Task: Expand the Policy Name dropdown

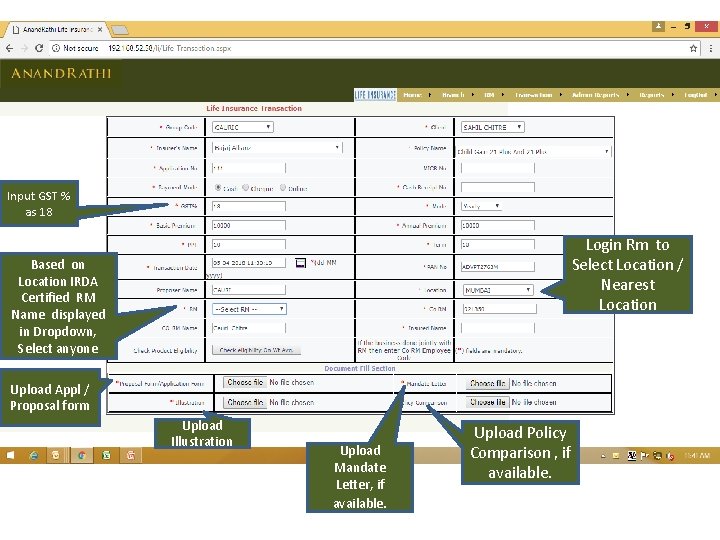Action: (x=533, y=152)
